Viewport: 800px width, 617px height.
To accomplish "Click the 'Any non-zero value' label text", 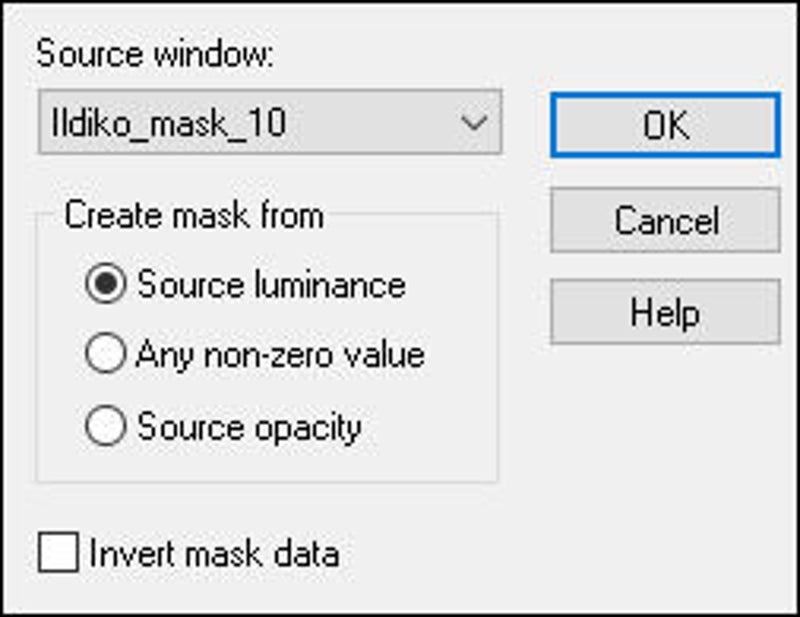I will click(x=280, y=355).
